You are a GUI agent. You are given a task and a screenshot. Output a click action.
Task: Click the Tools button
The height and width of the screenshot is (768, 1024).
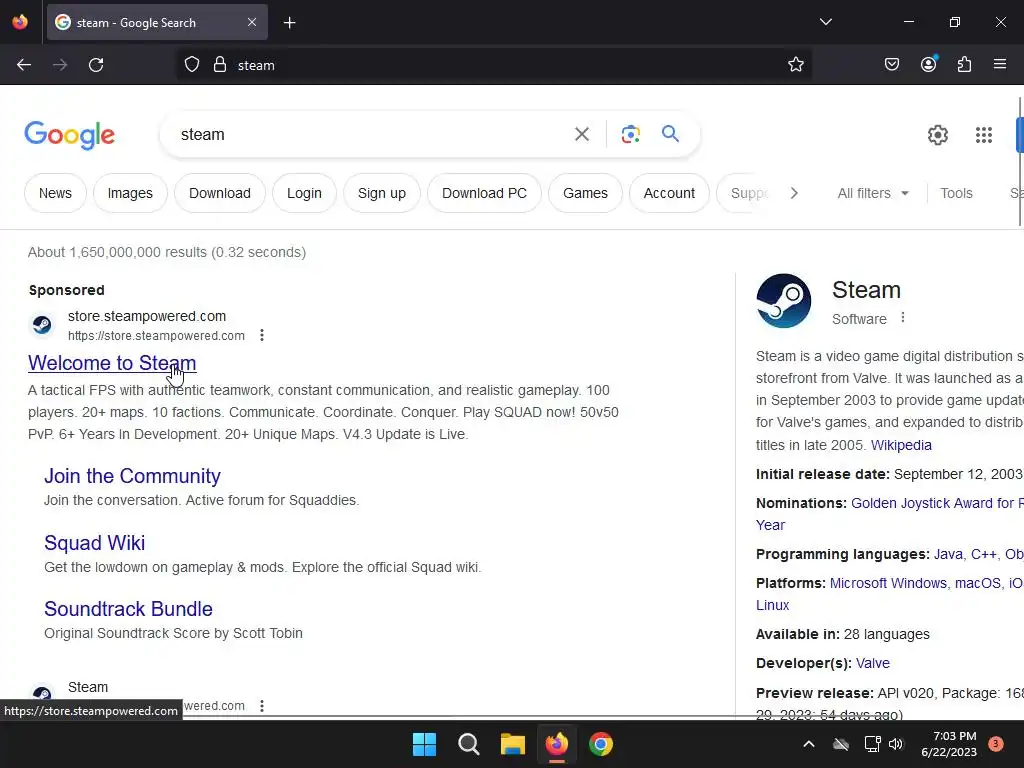[x=956, y=193]
